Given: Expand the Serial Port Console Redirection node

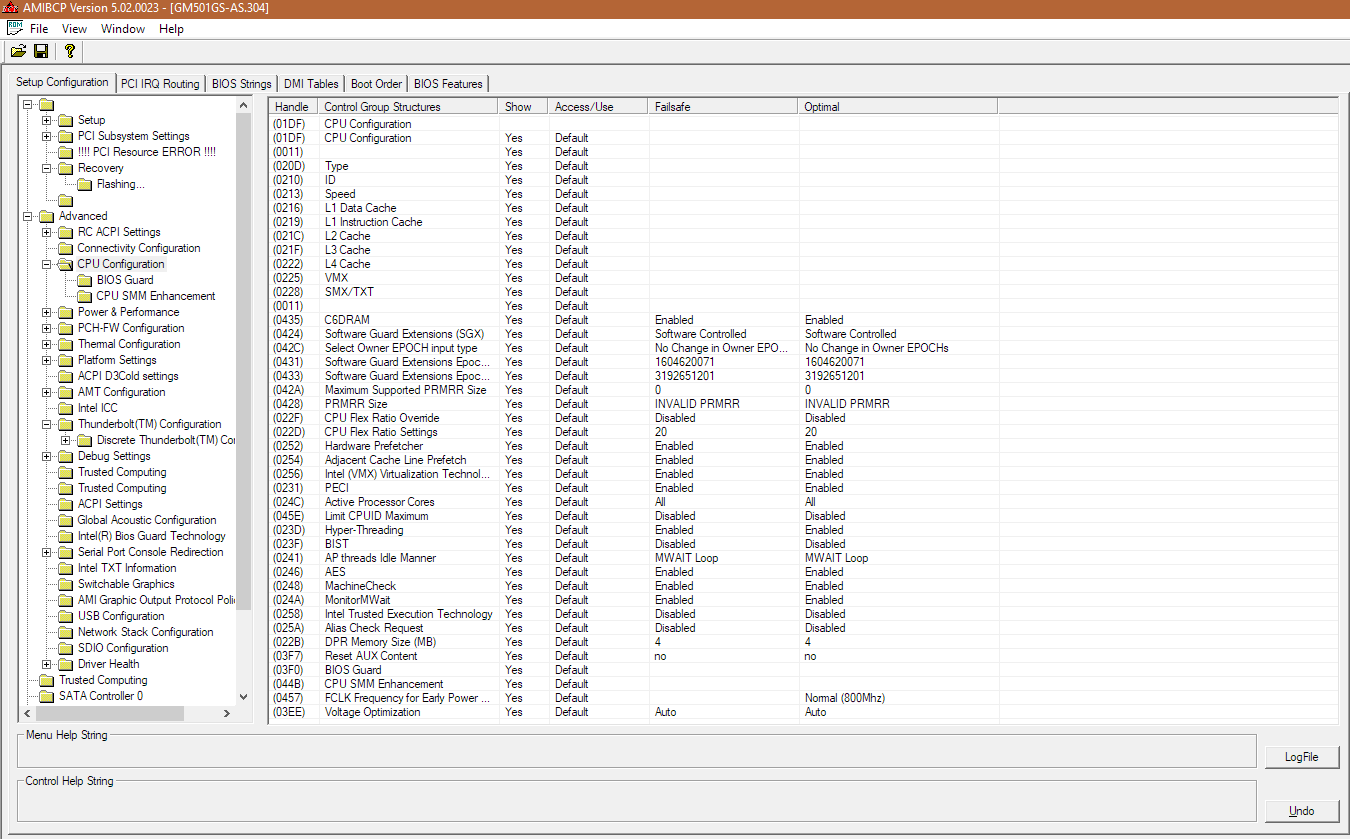Looking at the screenshot, I should 47,552.
